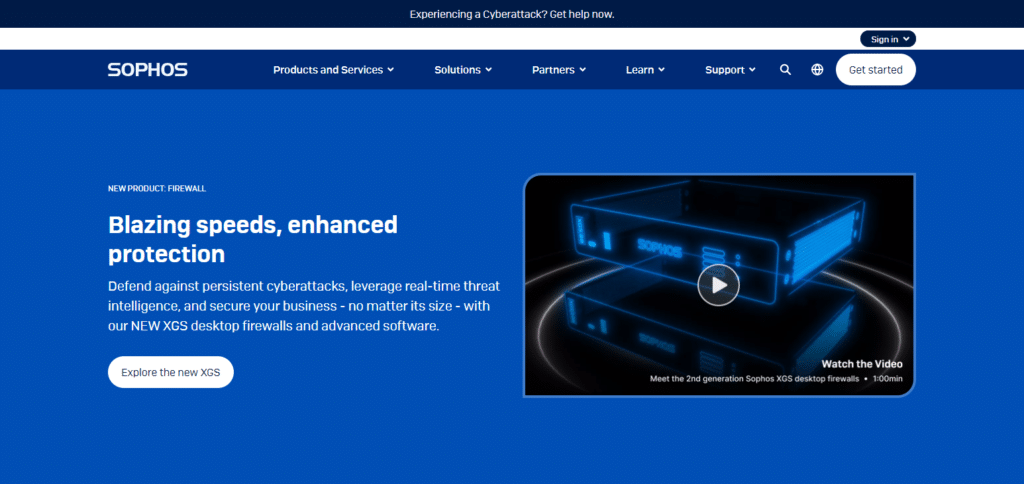Click the Defend against persistent cyberattacks paragraph

[x=304, y=306]
